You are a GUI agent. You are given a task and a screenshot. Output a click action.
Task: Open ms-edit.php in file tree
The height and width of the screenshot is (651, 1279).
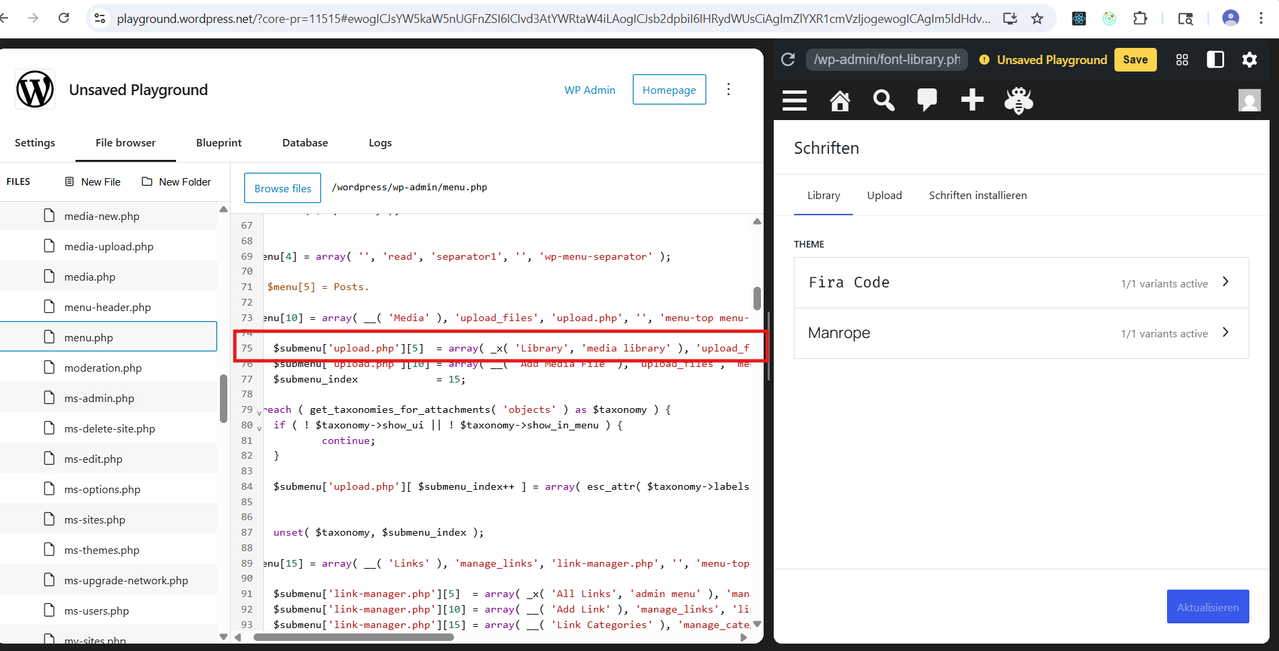108,459
